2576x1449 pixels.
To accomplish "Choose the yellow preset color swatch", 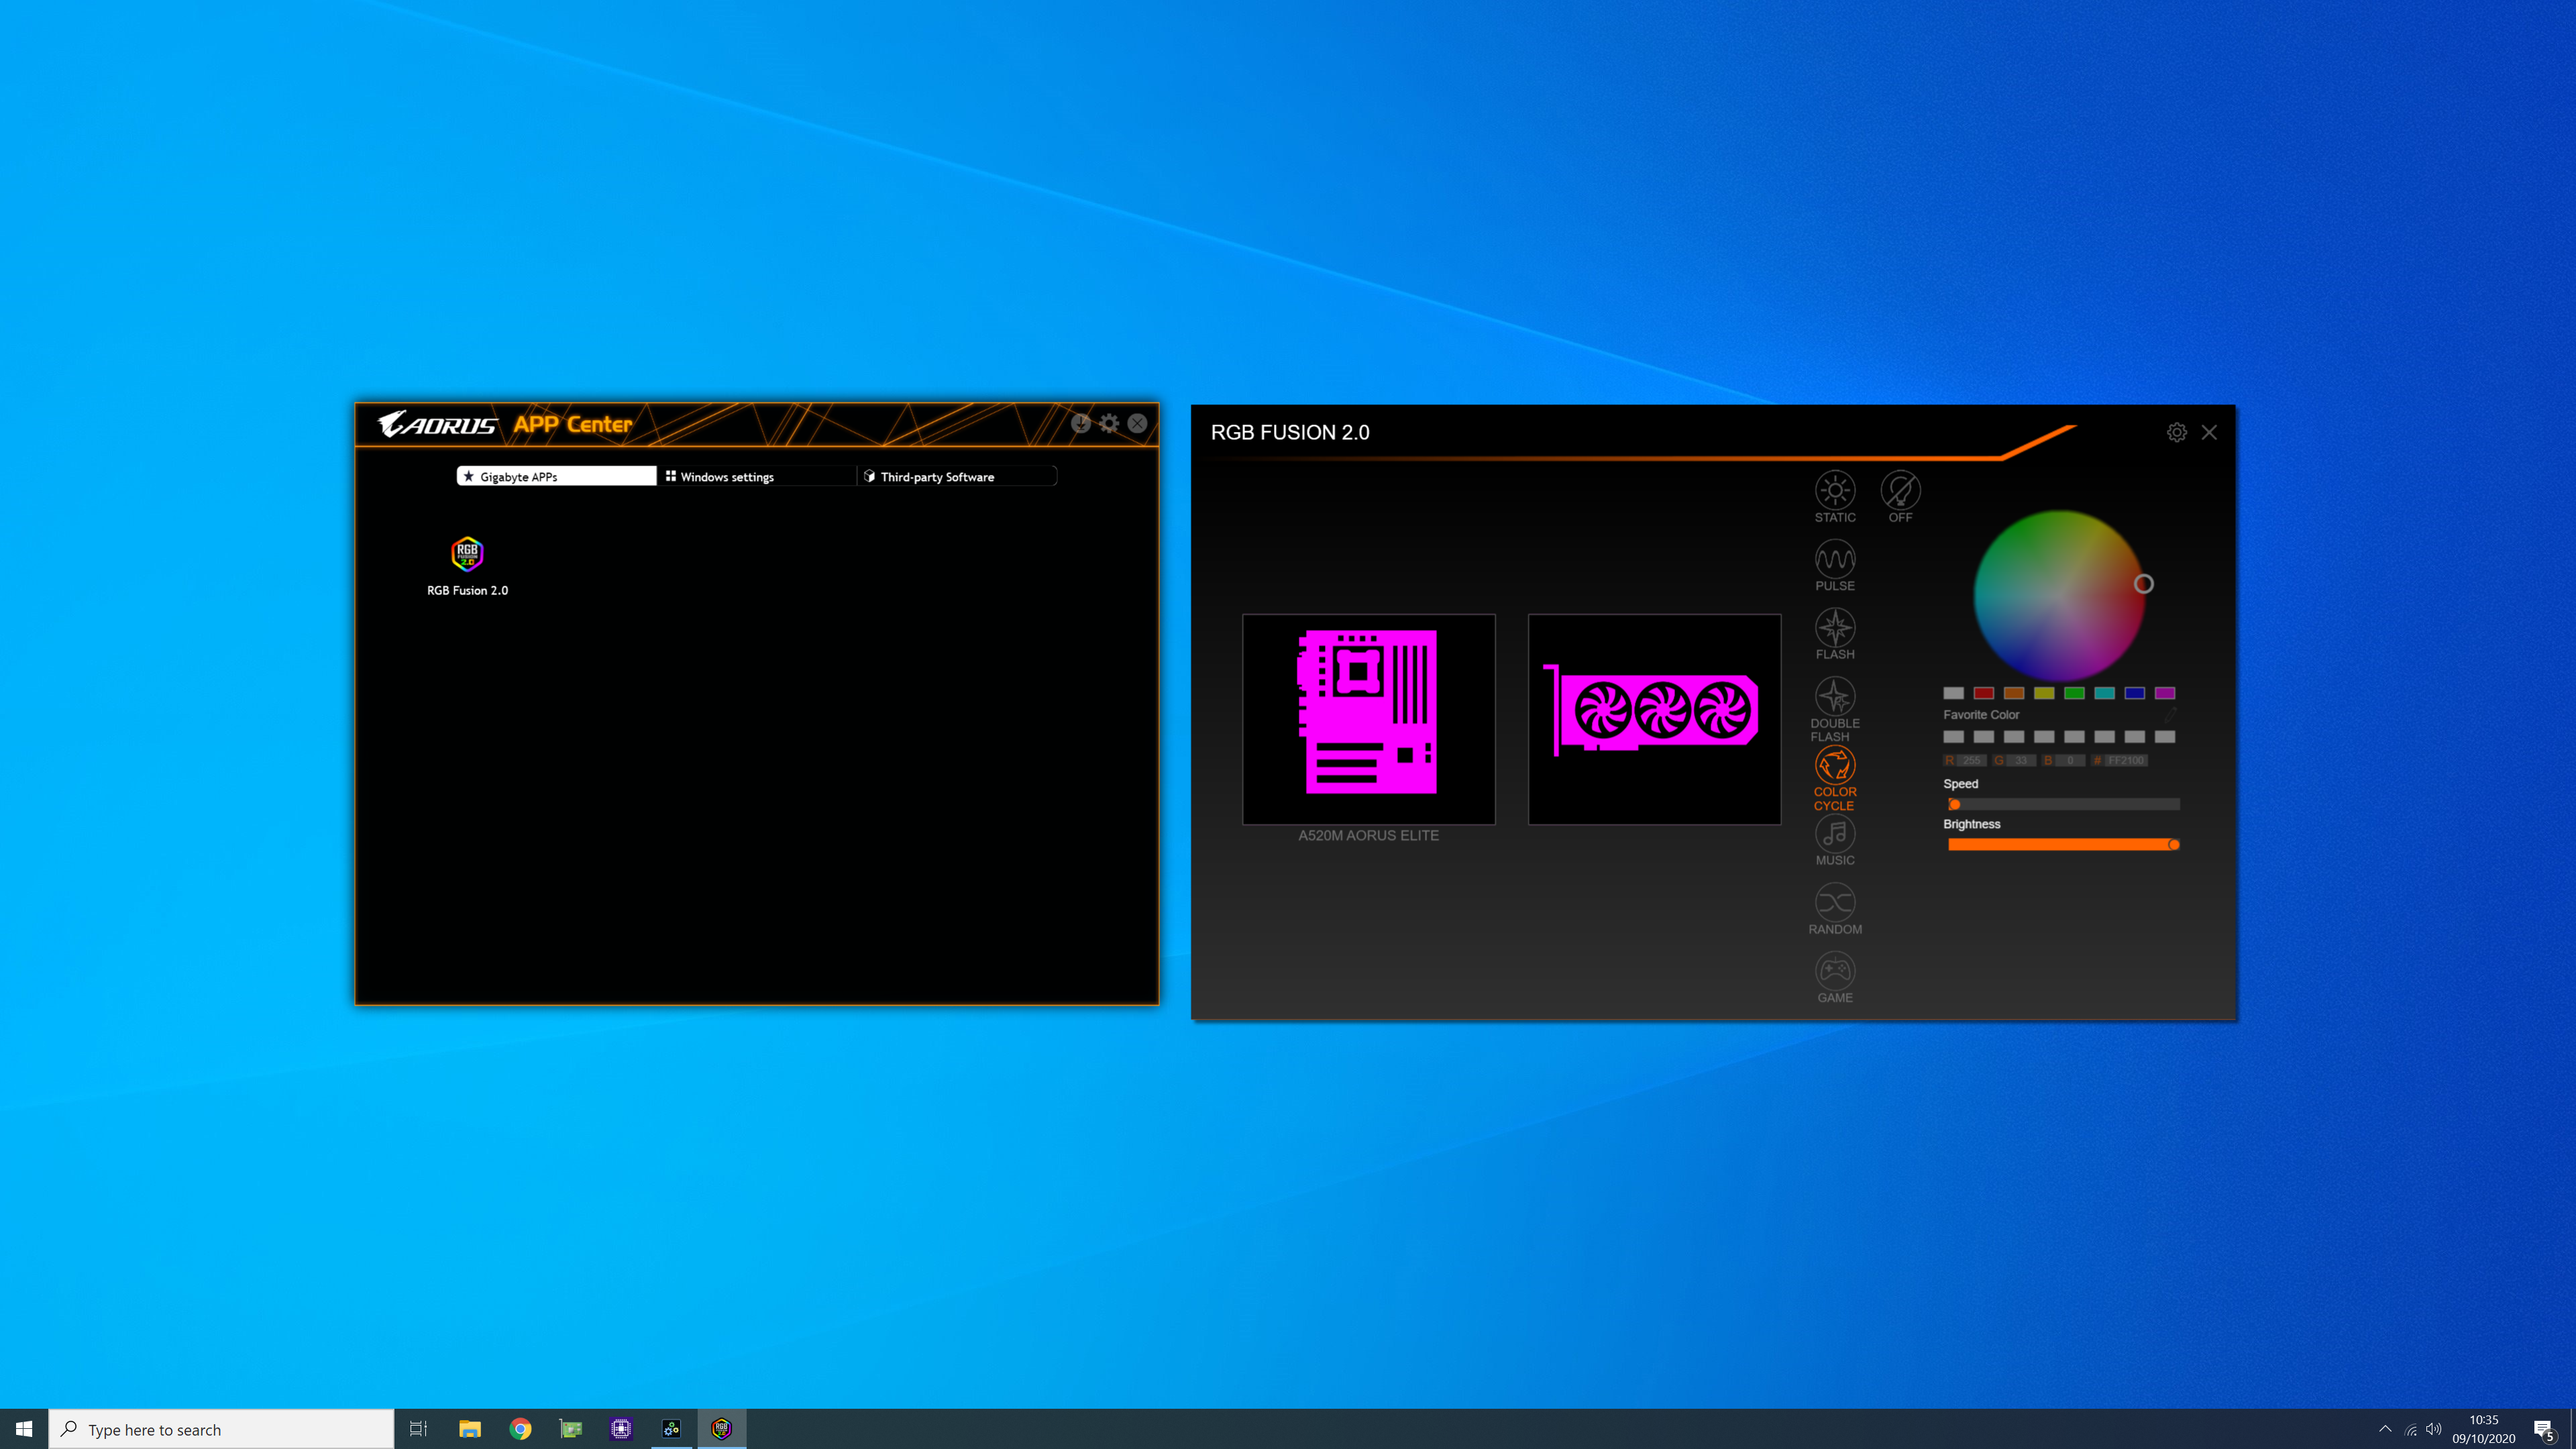I will [2044, 693].
